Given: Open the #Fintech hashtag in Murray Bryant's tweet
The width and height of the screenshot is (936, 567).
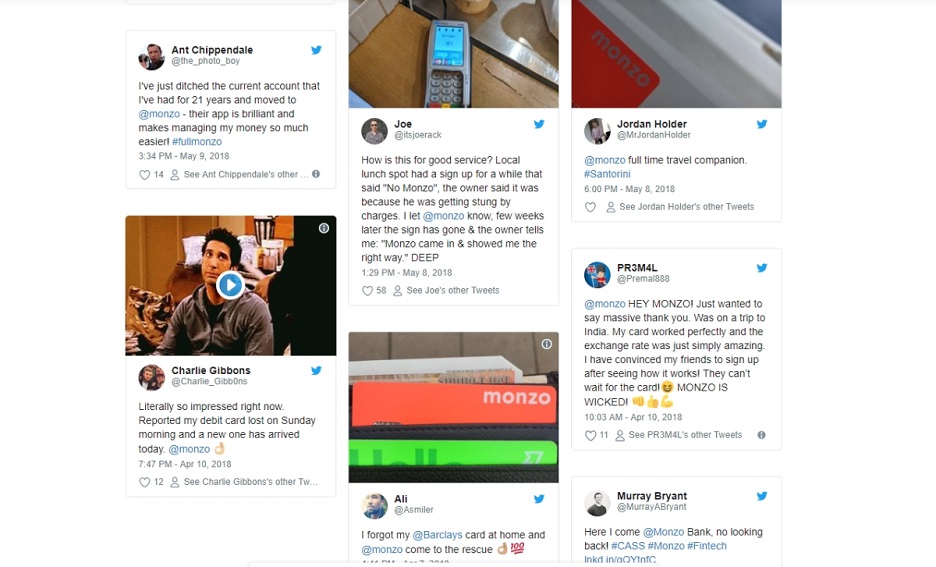Looking at the screenshot, I should coord(707,546).
